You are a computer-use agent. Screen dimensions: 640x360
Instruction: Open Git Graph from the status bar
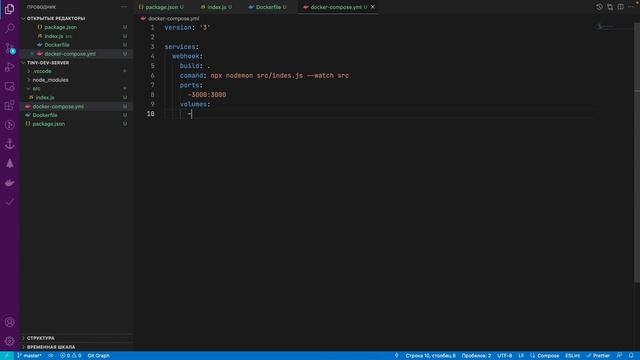coord(98,356)
